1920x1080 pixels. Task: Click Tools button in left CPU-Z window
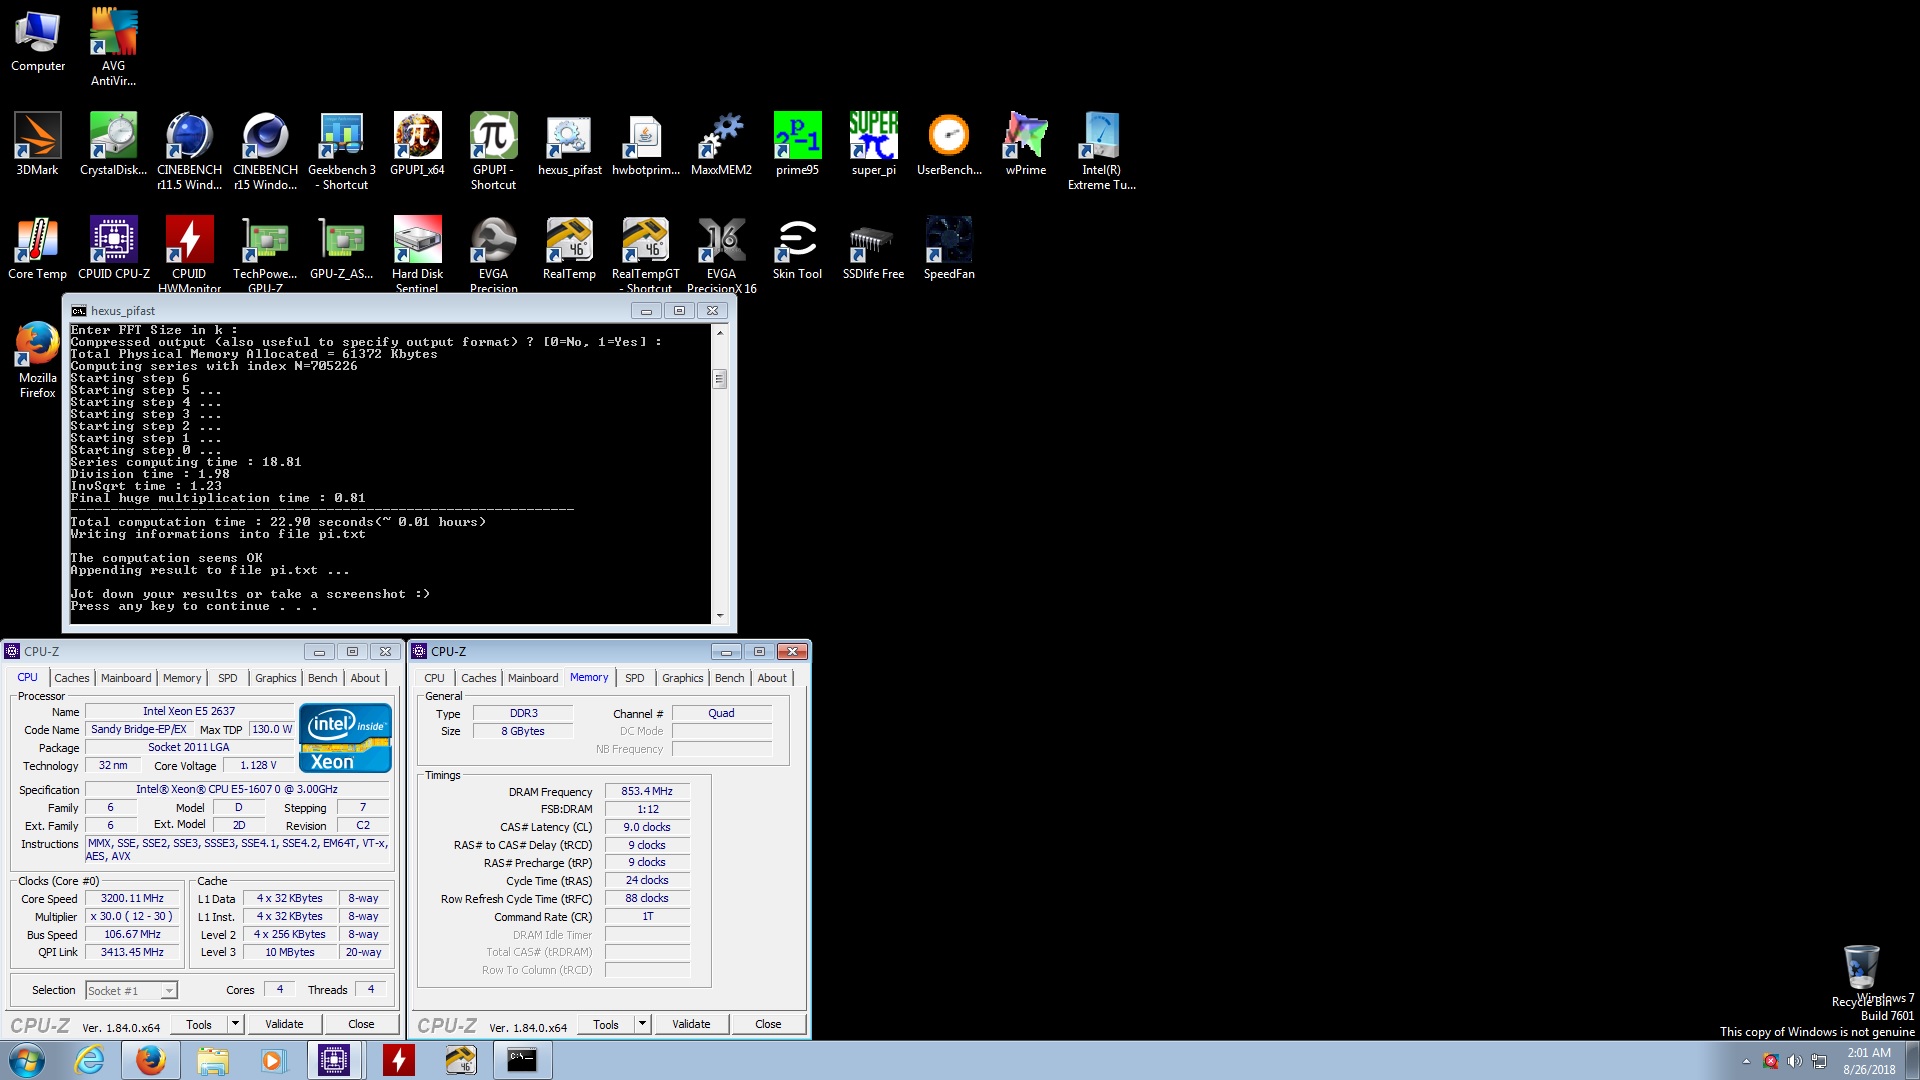(x=199, y=1024)
